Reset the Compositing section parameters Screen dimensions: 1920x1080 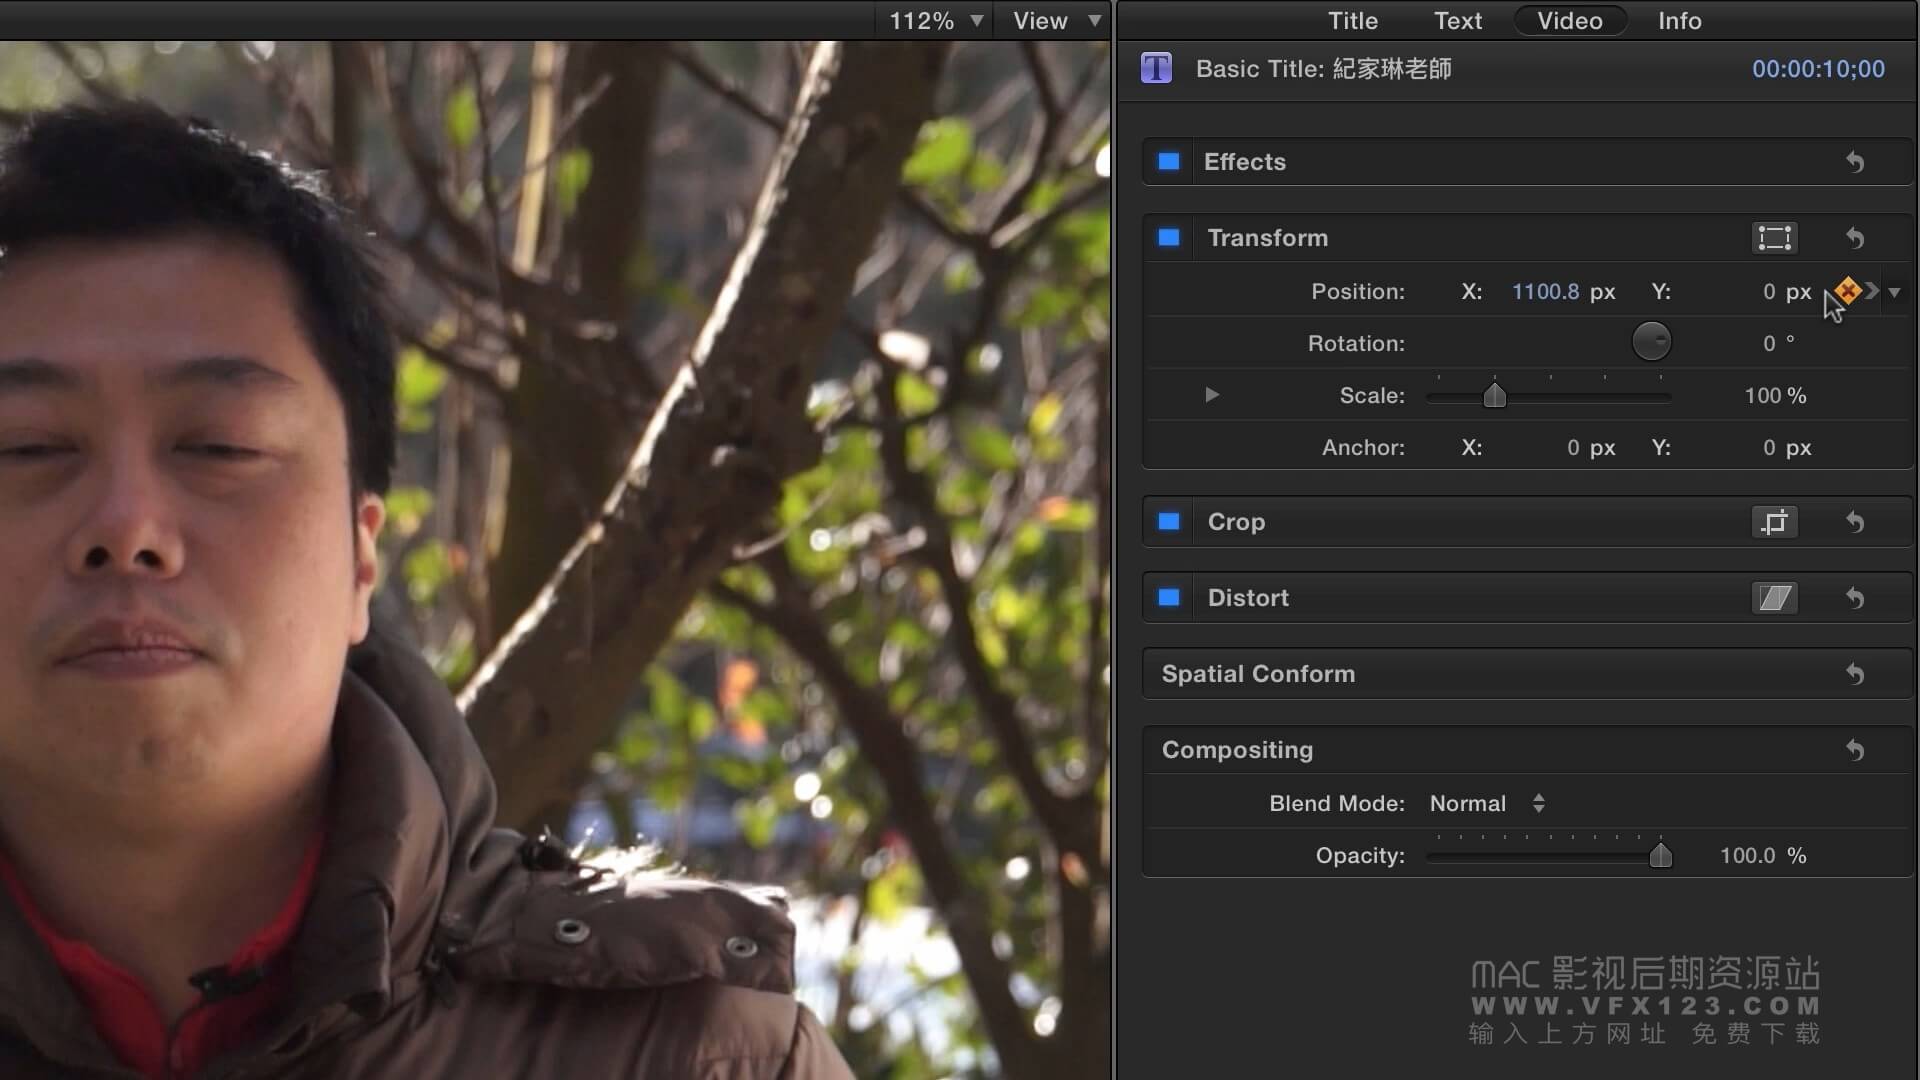coord(1855,750)
